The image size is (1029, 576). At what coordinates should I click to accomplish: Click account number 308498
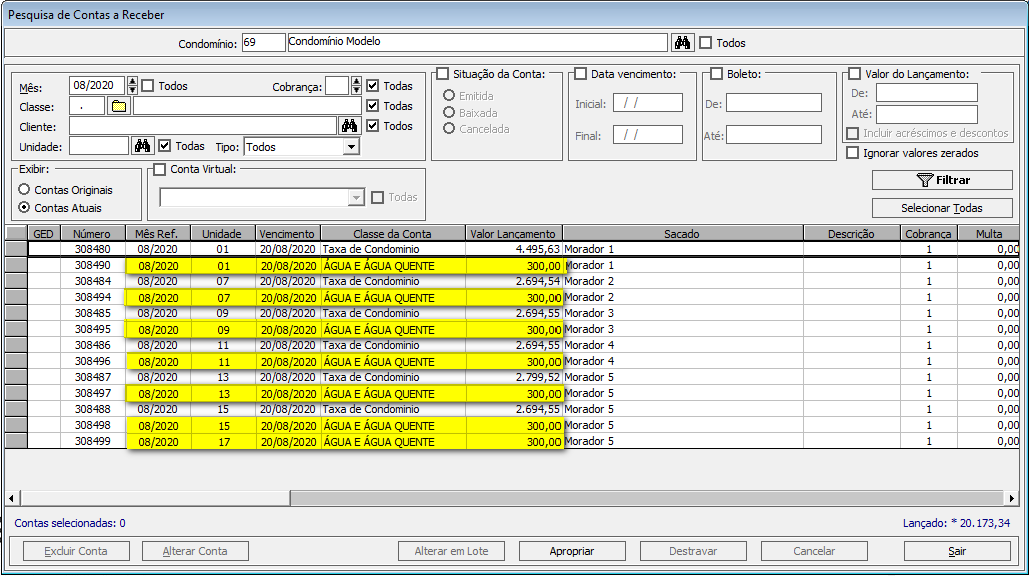coord(92,425)
